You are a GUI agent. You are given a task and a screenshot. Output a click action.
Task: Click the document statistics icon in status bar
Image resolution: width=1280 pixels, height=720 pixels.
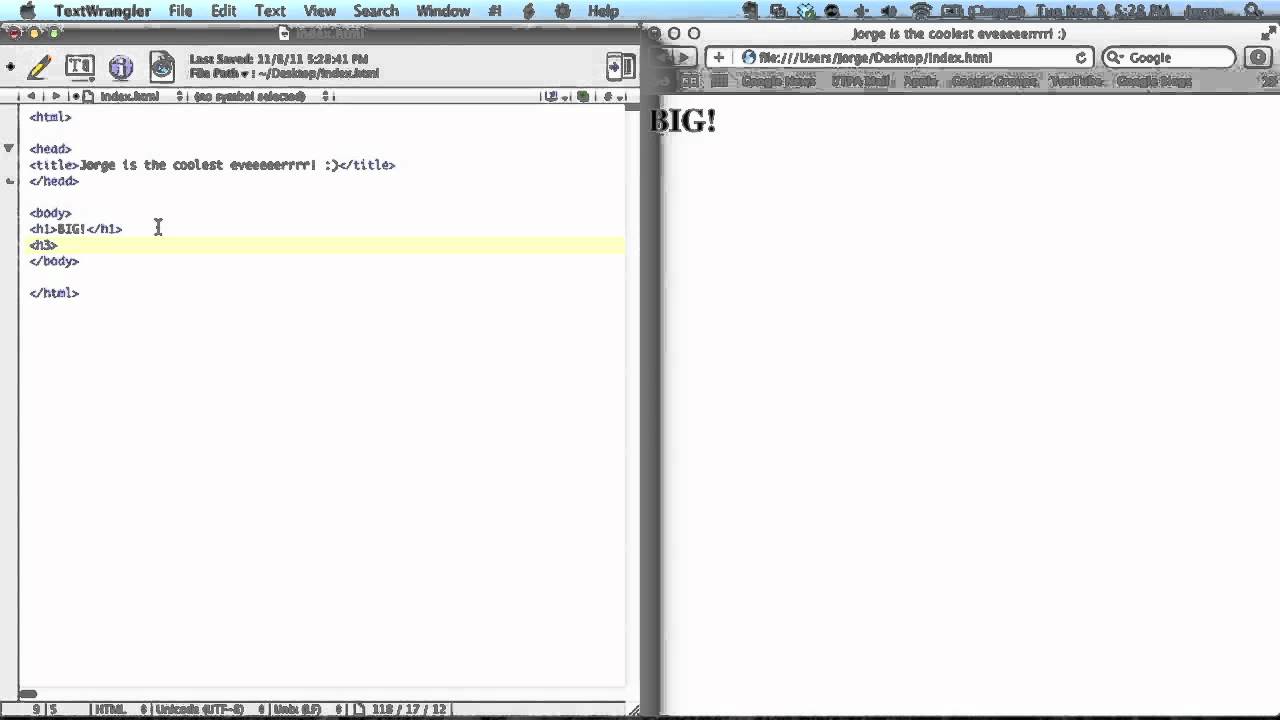pyautogui.click(x=361, y=709)
